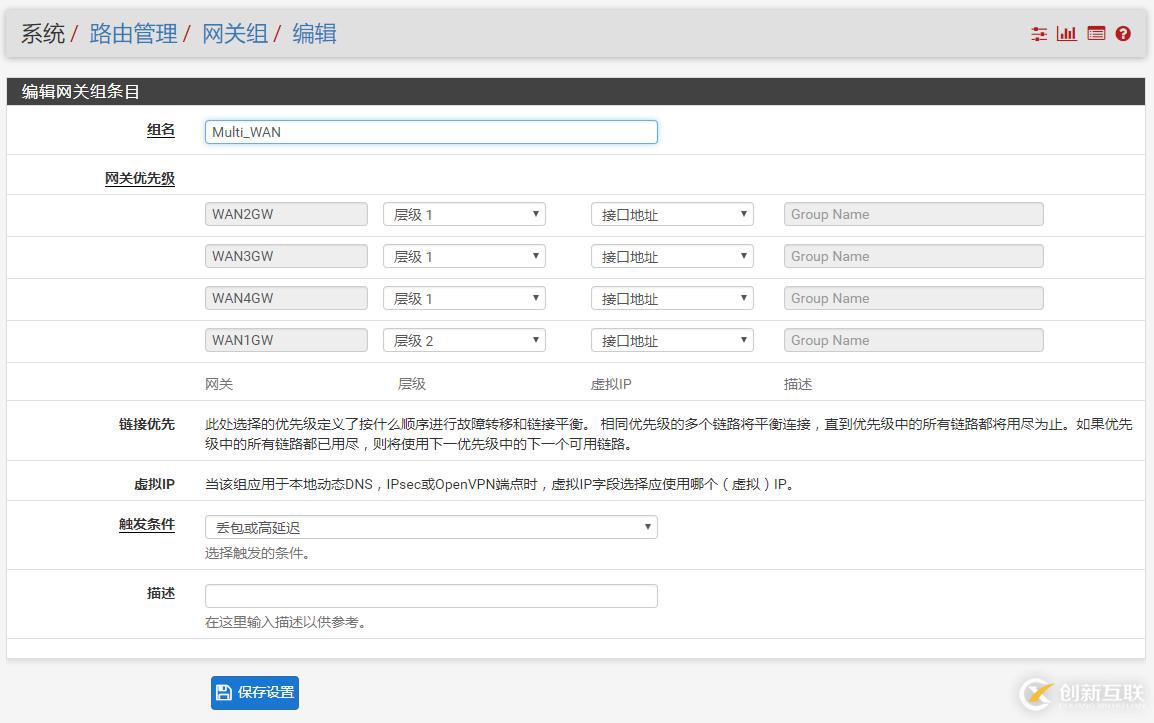Click the Multi_WAN group name field
Screen dimensions: 1154x723
coord(430,131)
